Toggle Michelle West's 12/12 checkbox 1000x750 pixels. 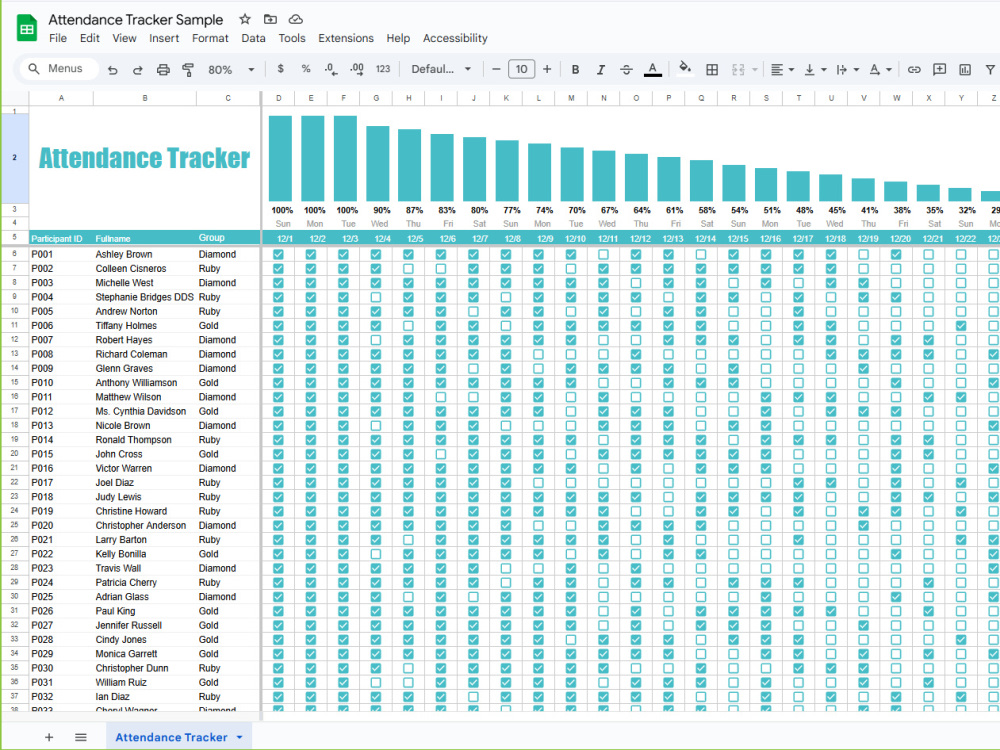point(636,283)
